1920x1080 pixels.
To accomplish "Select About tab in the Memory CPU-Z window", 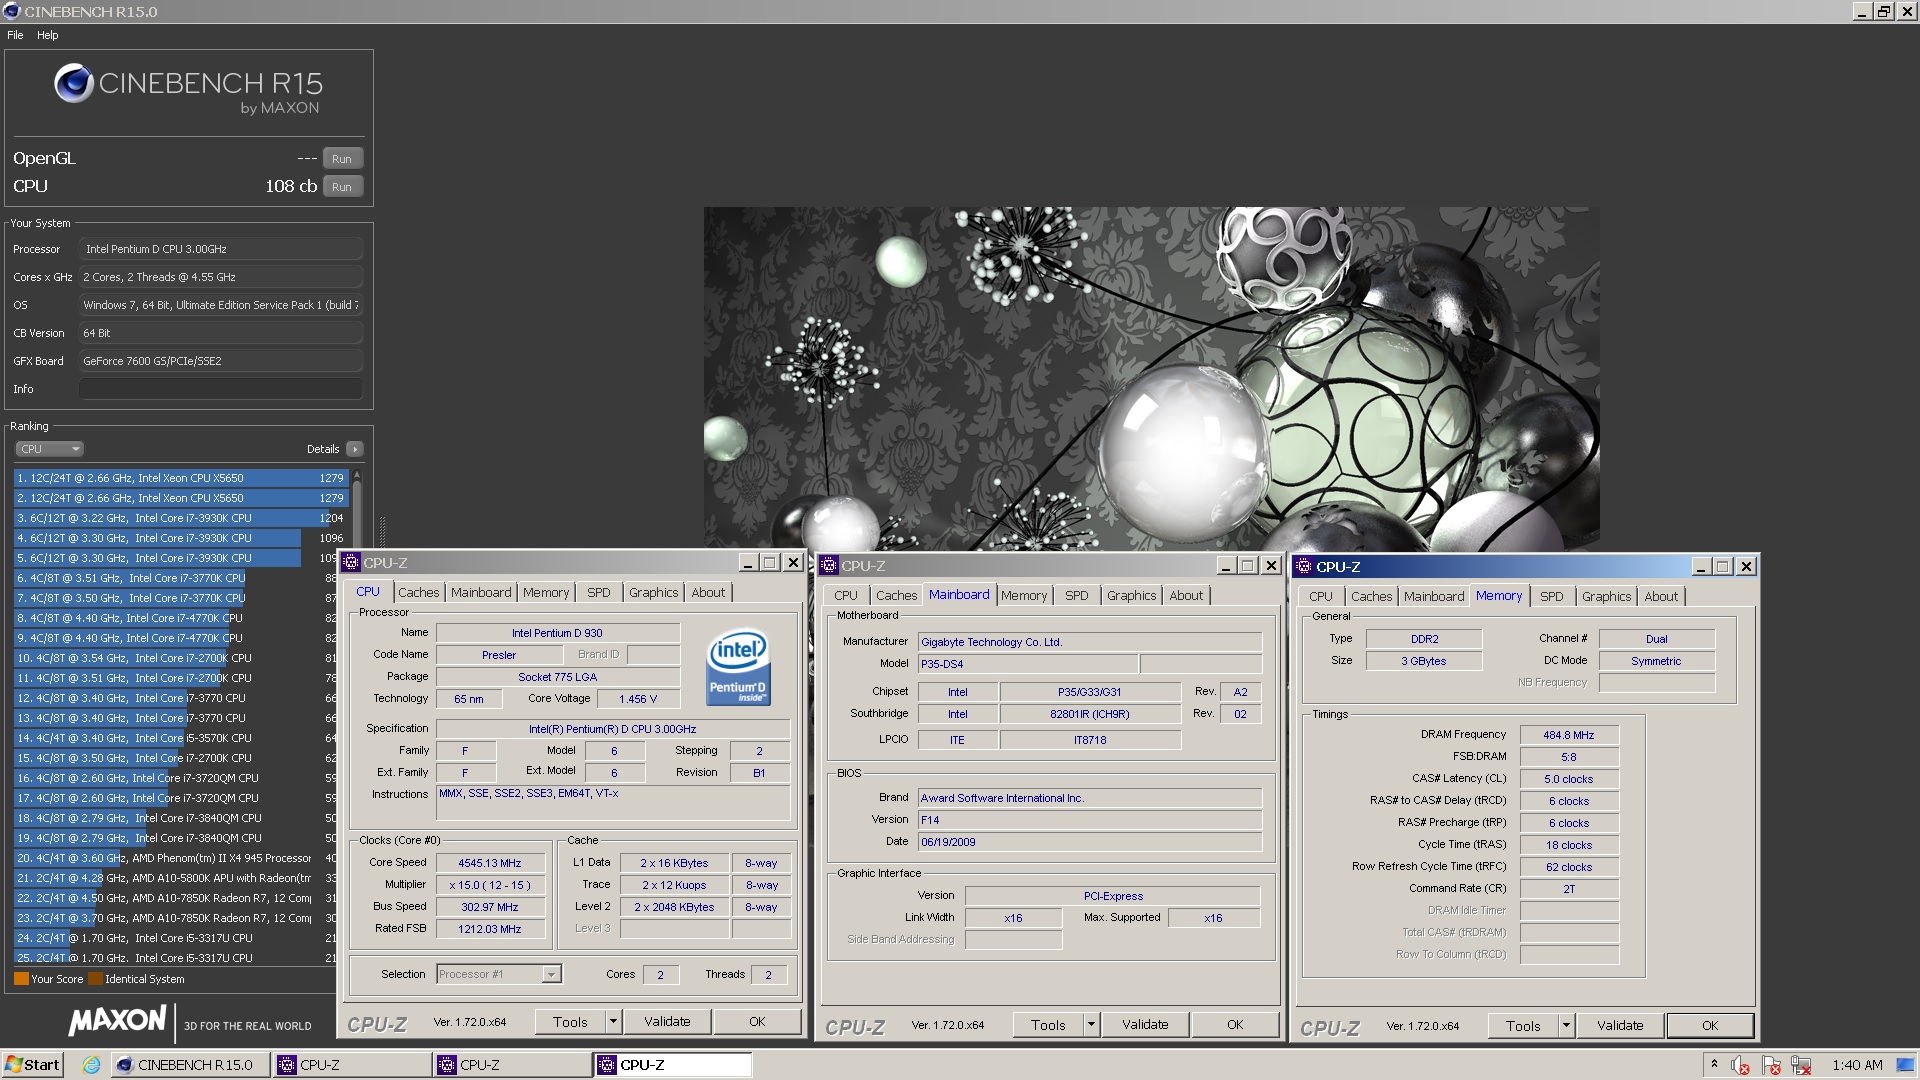I will tap(1661, 597).
